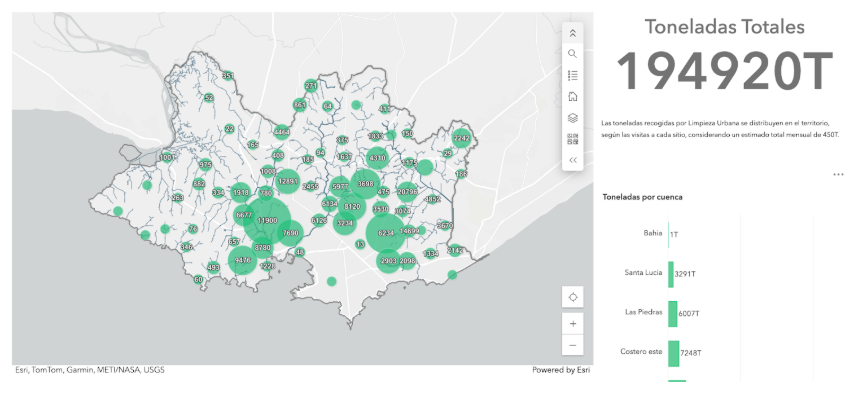Image resolution: width=858 pixels, height=398 pixels.
Task: Select the 6128 cluster marker
Action: click(x=319, y=221)
